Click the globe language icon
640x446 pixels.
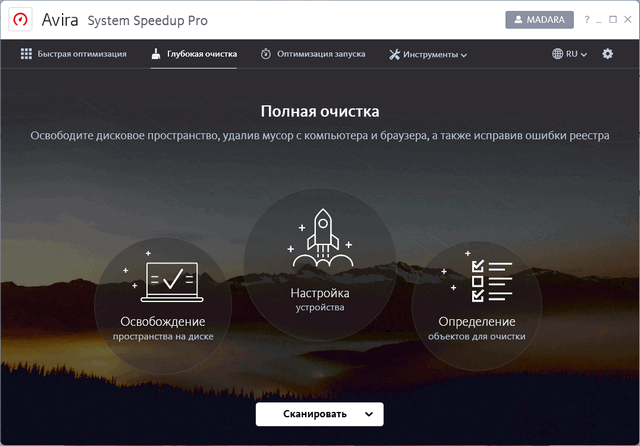[557, 54]
